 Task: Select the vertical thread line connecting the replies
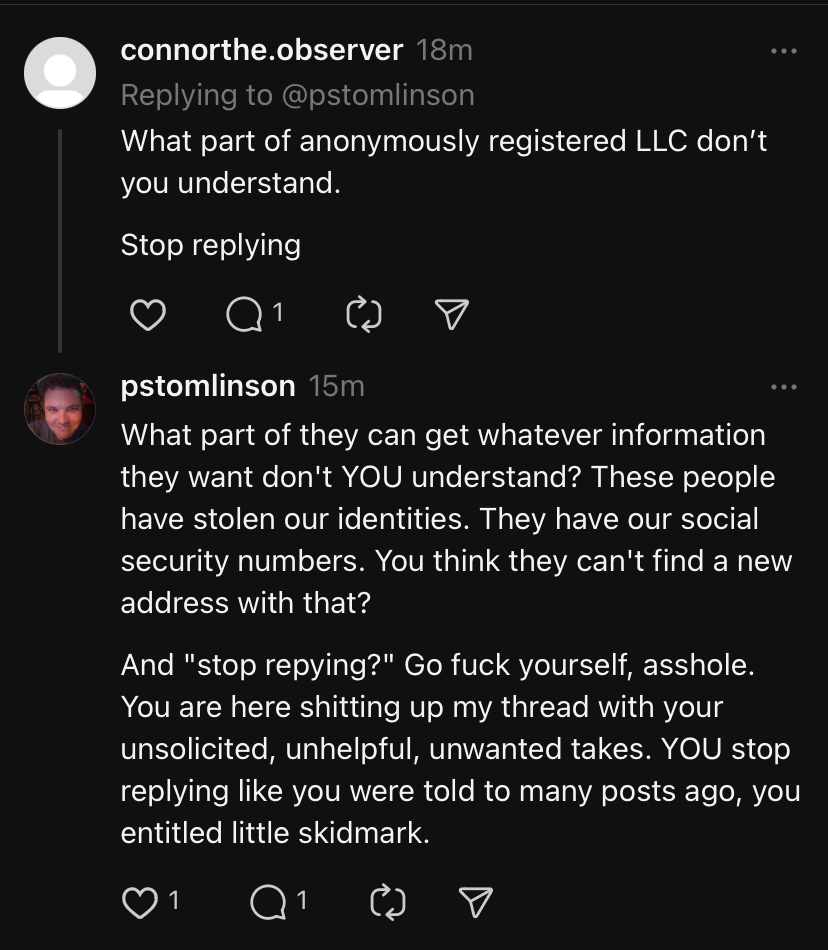pyautogui.click(x=60, y=241)
